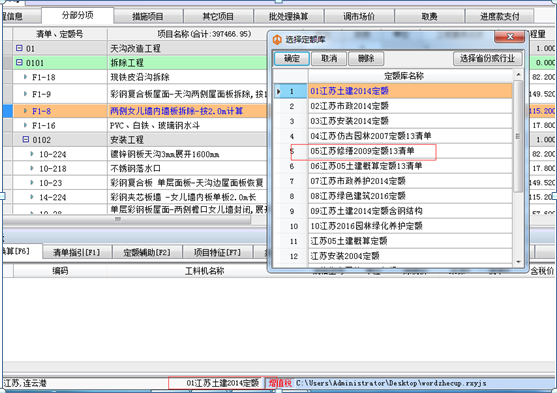The image size is (557, 393).
Task: Select 现铁皮沿沟拆除 item name cell
Action: pyautogui.click(x=188, y=77)
